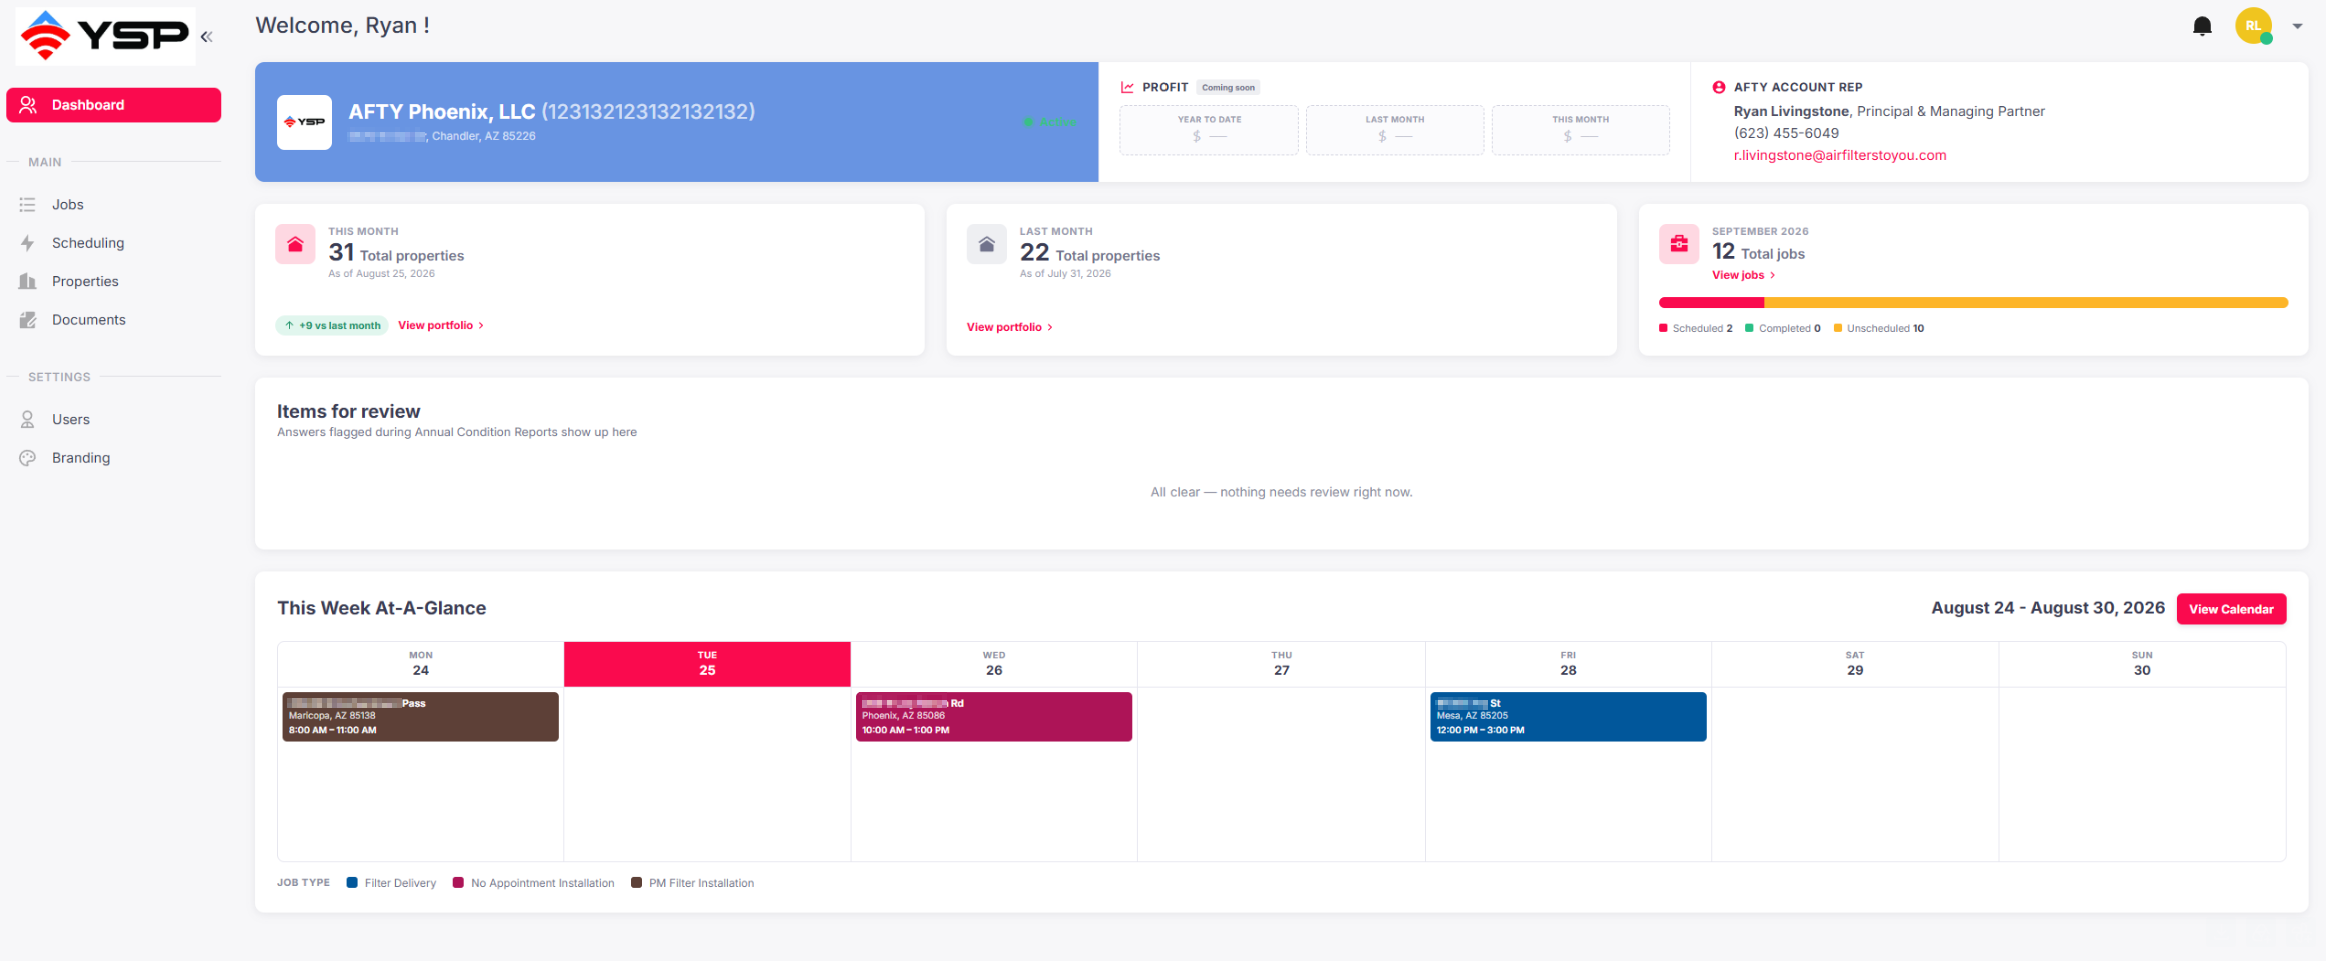Click the Profit chart icon
Screen dimensions: 2326x961
[1127, 87]
